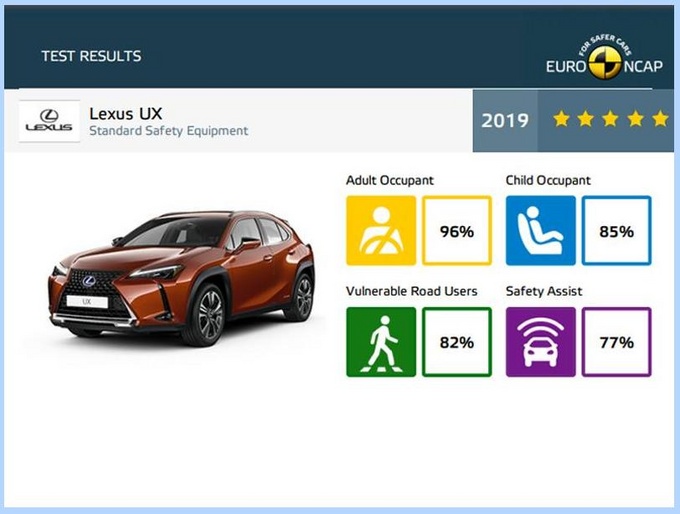
Task: Click the 2019 year badge
Action: coord(505,121)
